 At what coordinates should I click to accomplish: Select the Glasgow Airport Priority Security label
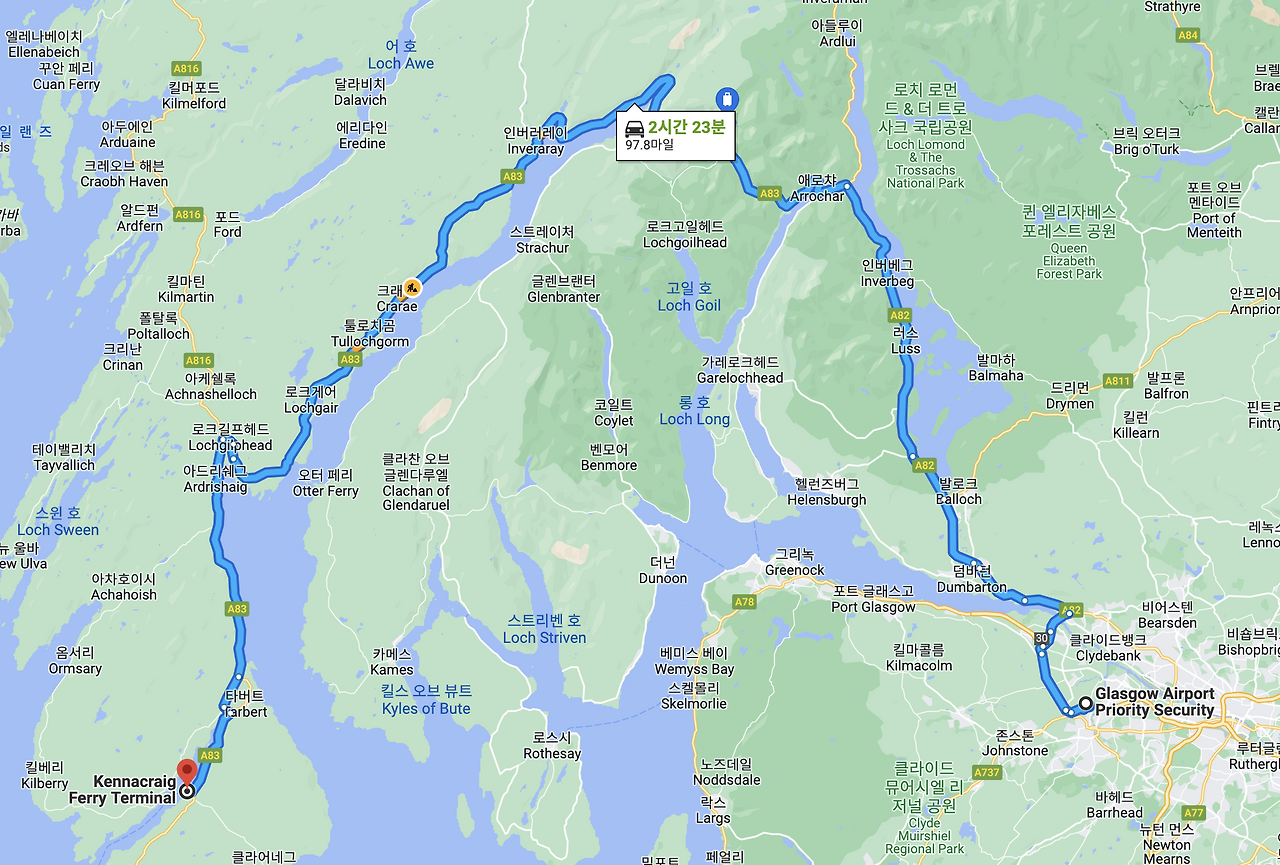[x=1155, y=702]
